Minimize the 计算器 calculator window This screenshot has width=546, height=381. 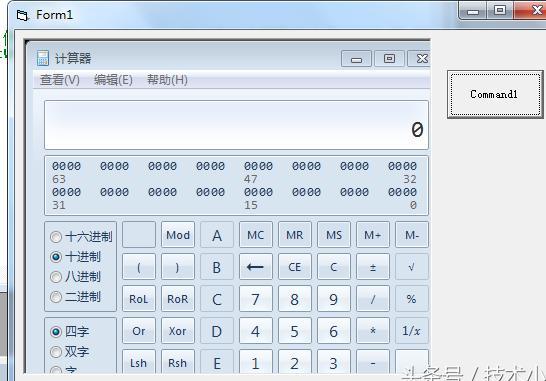(356, 59)
